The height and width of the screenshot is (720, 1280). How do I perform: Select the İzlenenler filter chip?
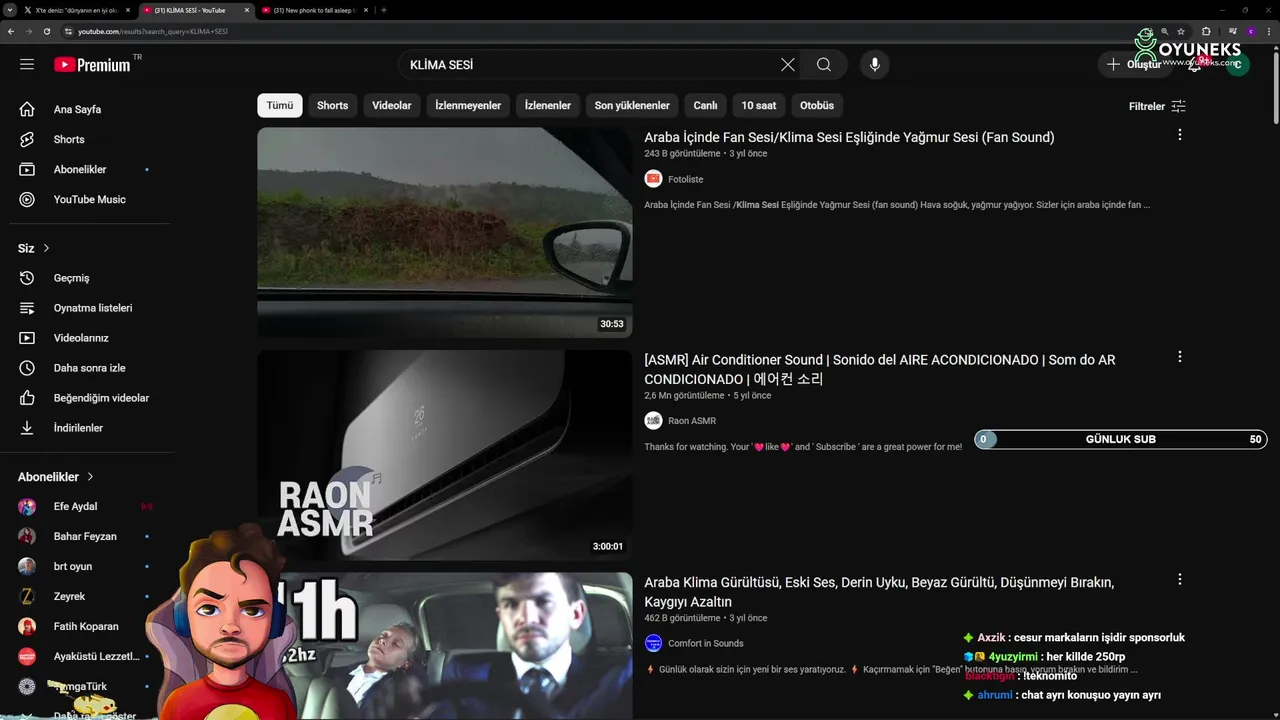point(548,105)
